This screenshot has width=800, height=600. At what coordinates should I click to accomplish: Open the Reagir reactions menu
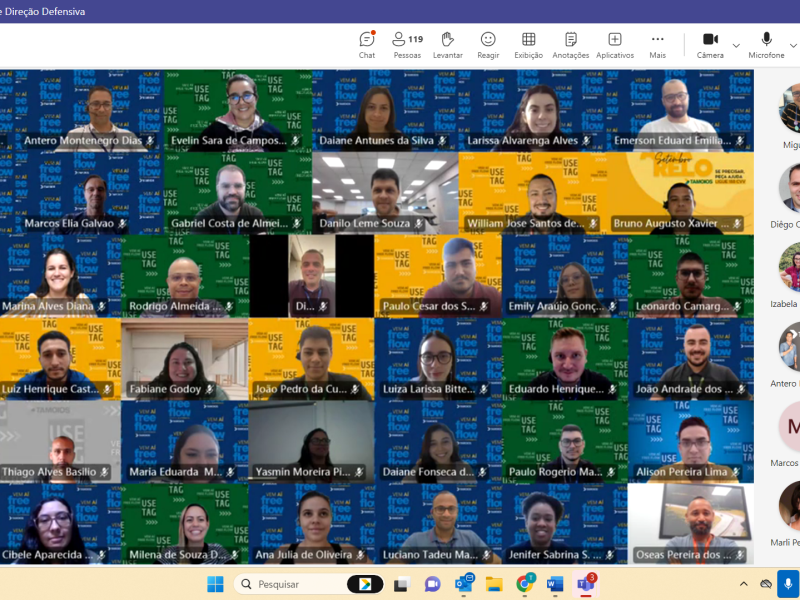pyautogui.click(x=488, y=44)
